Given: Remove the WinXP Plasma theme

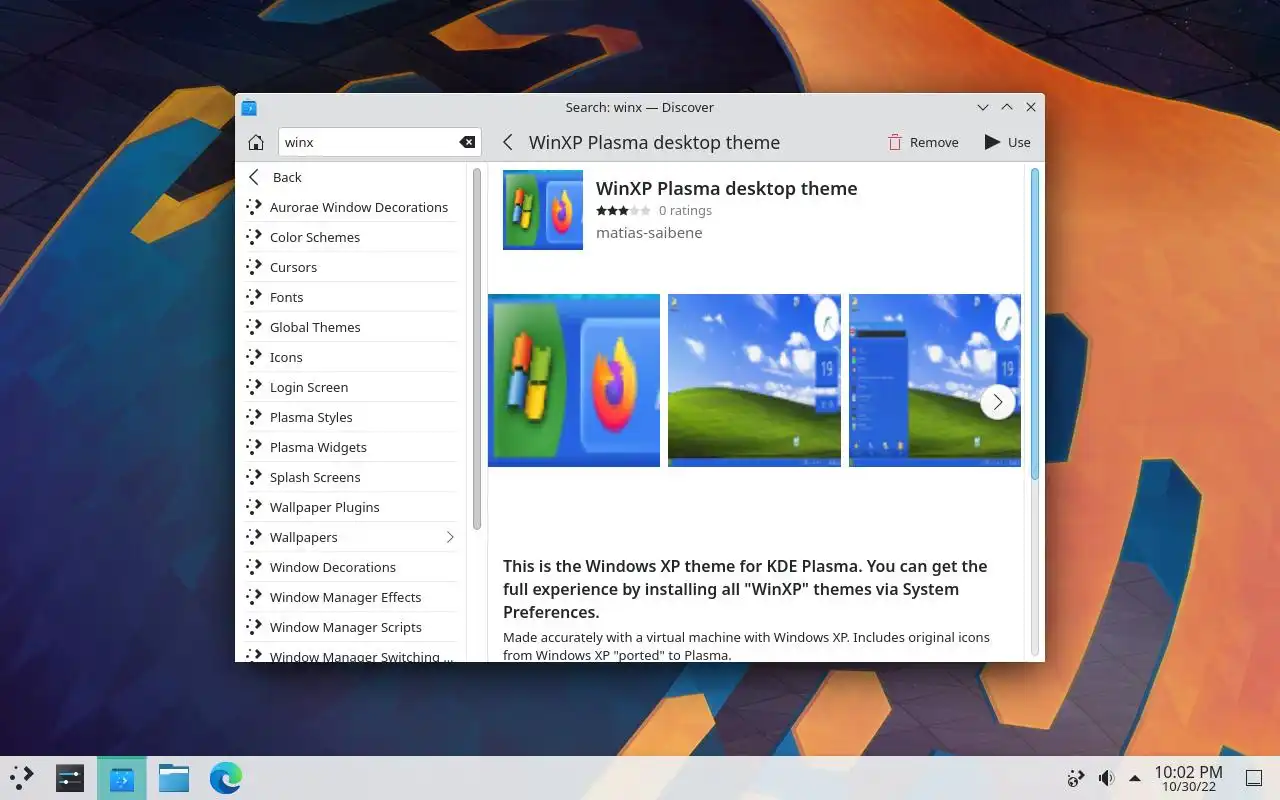Looking at the screenshot, I should 923,142.
